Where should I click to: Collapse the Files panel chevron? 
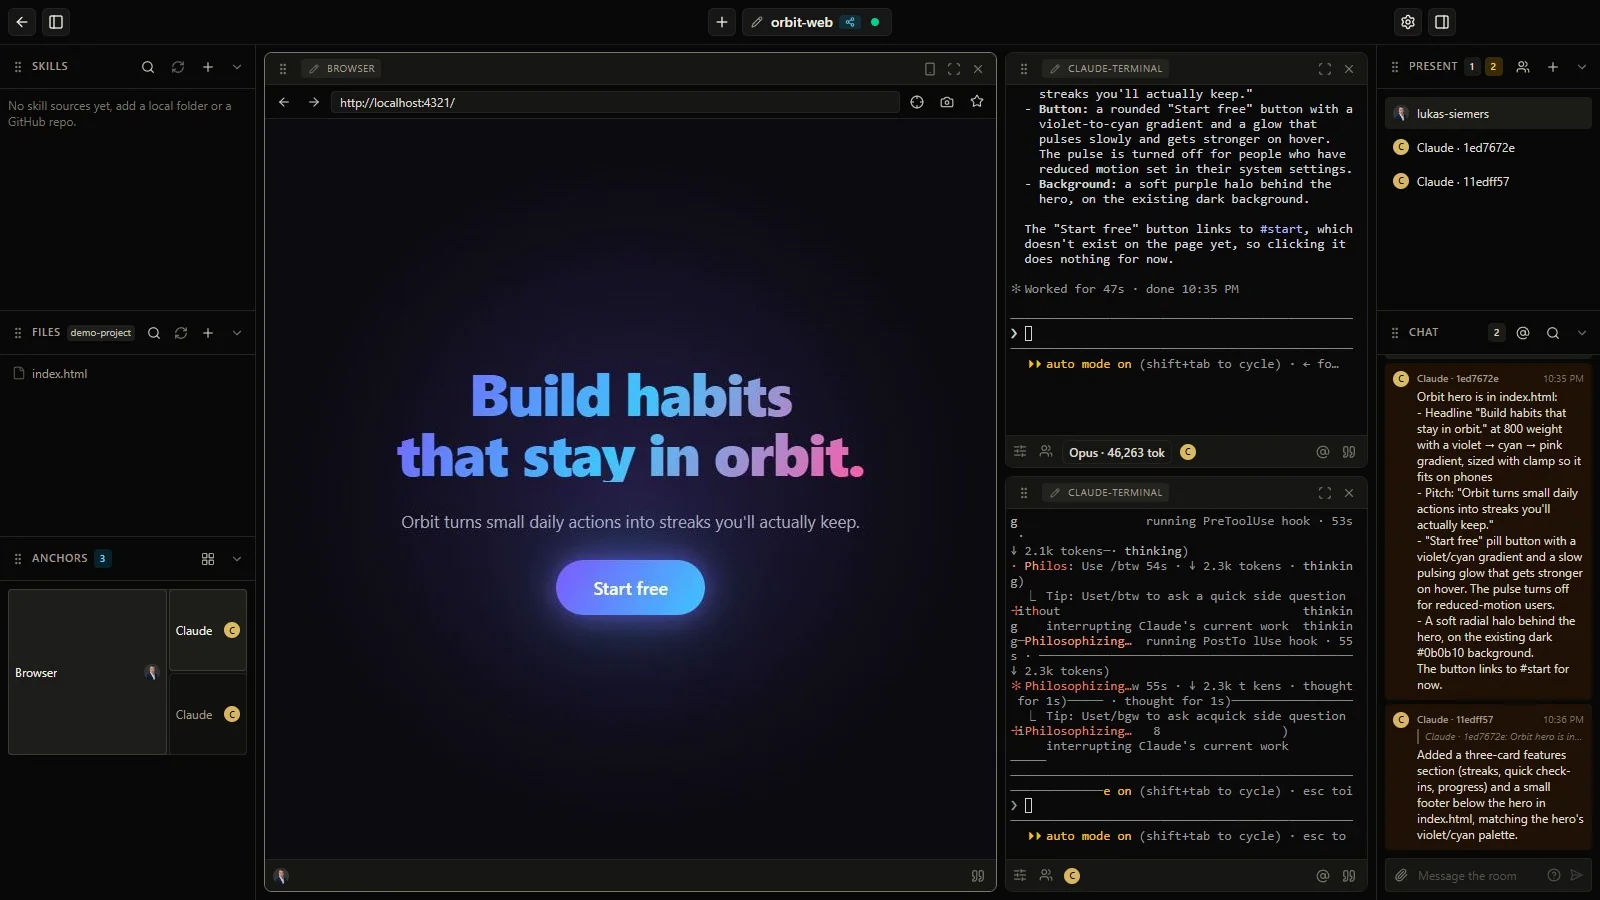click(x=237, y=333)
